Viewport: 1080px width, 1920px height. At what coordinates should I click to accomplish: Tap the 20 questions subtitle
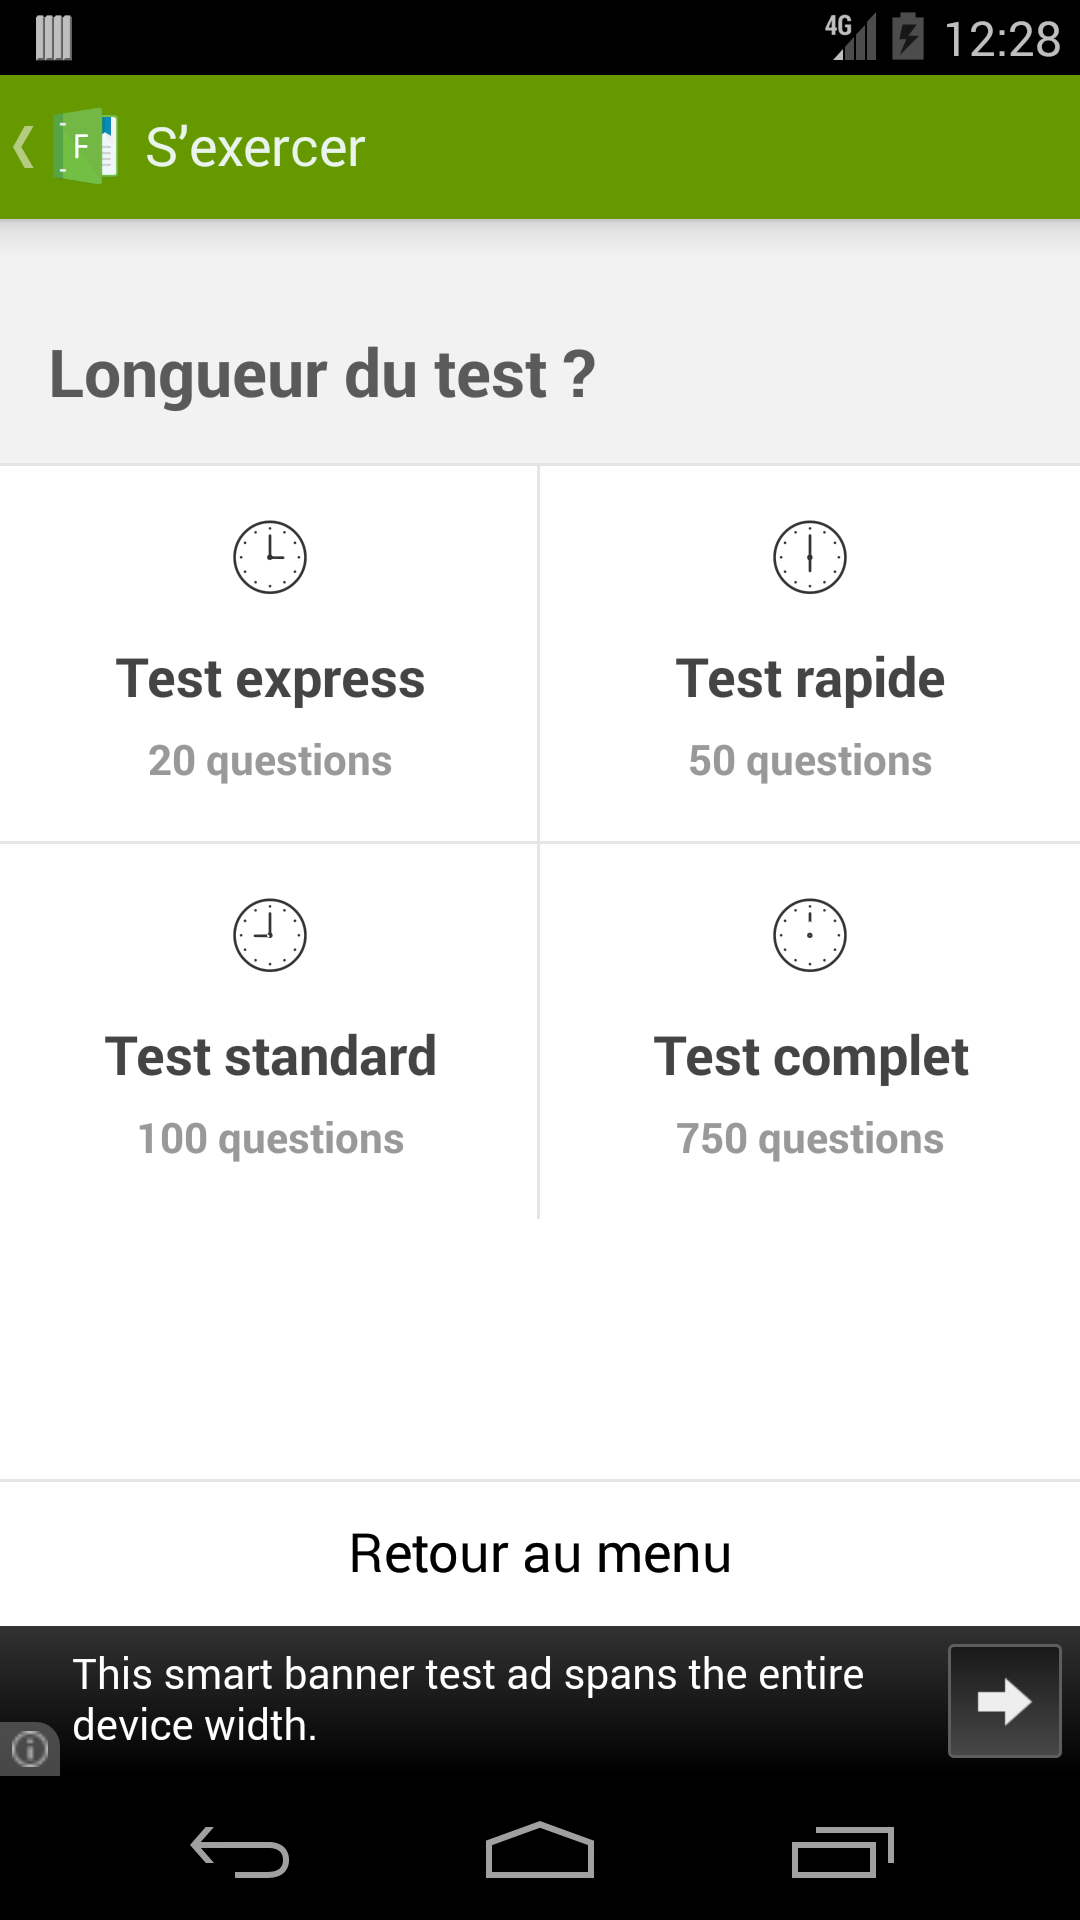coord(270,761)
